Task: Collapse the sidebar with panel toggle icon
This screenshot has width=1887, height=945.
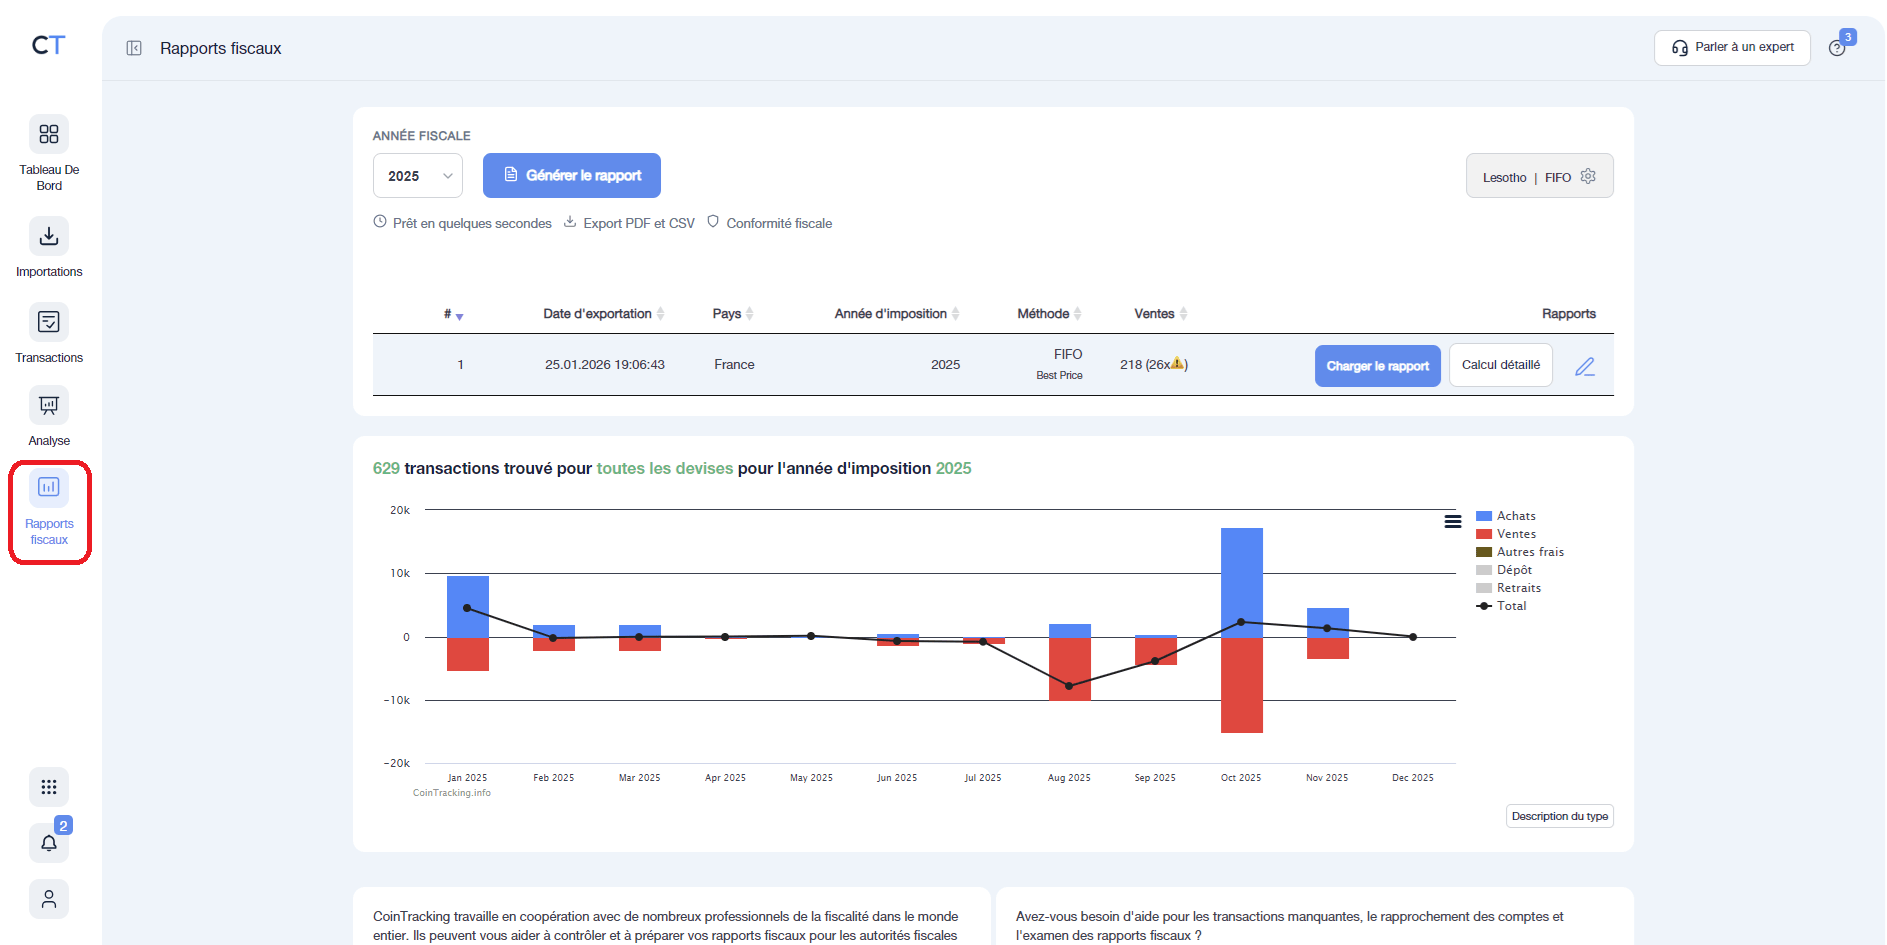Action: pos(134,48)
